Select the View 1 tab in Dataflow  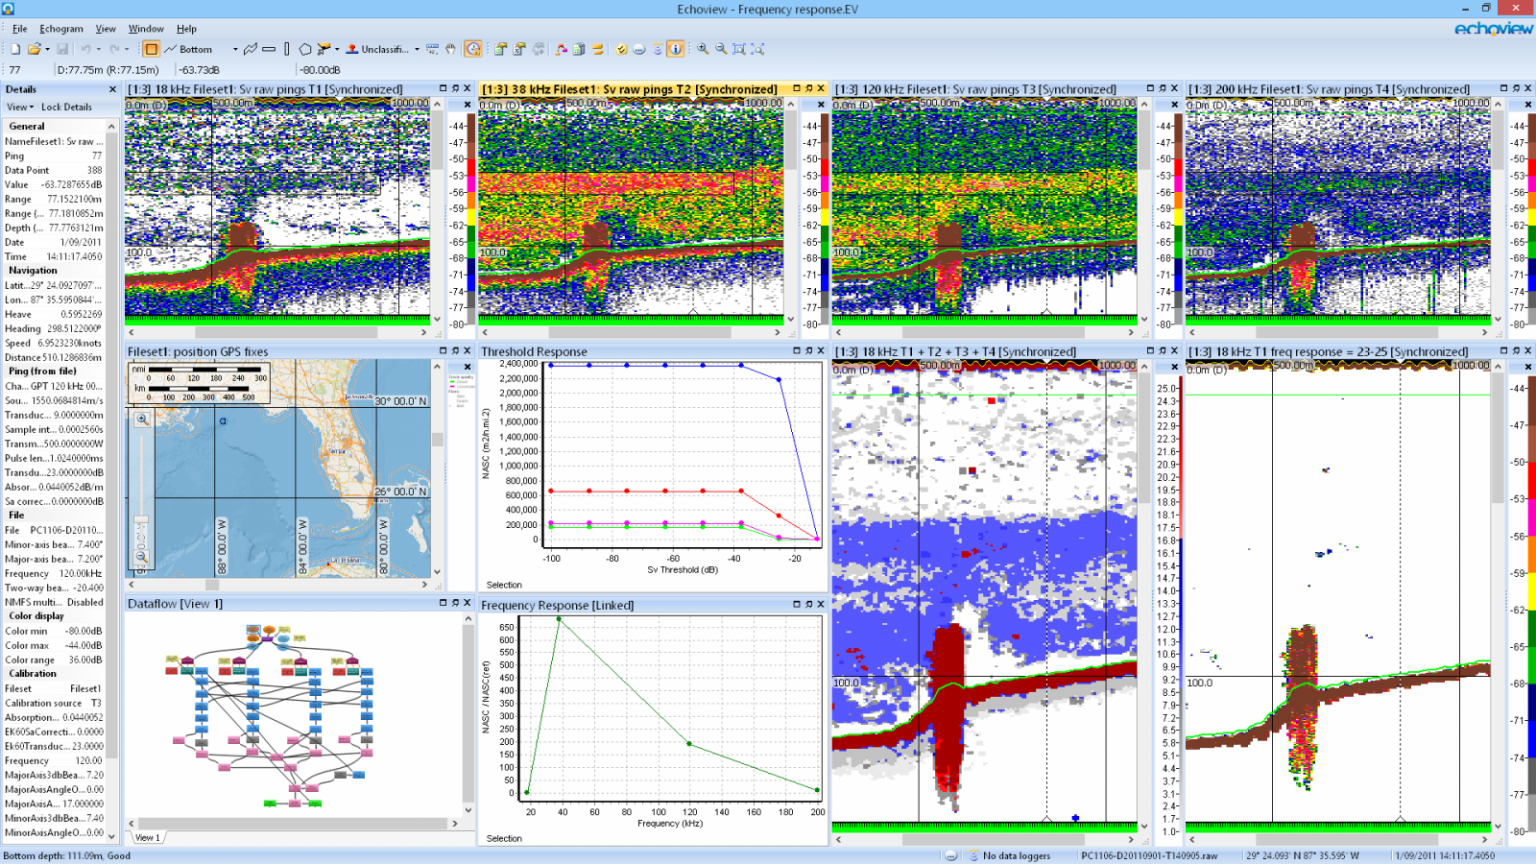pos(147,838)
